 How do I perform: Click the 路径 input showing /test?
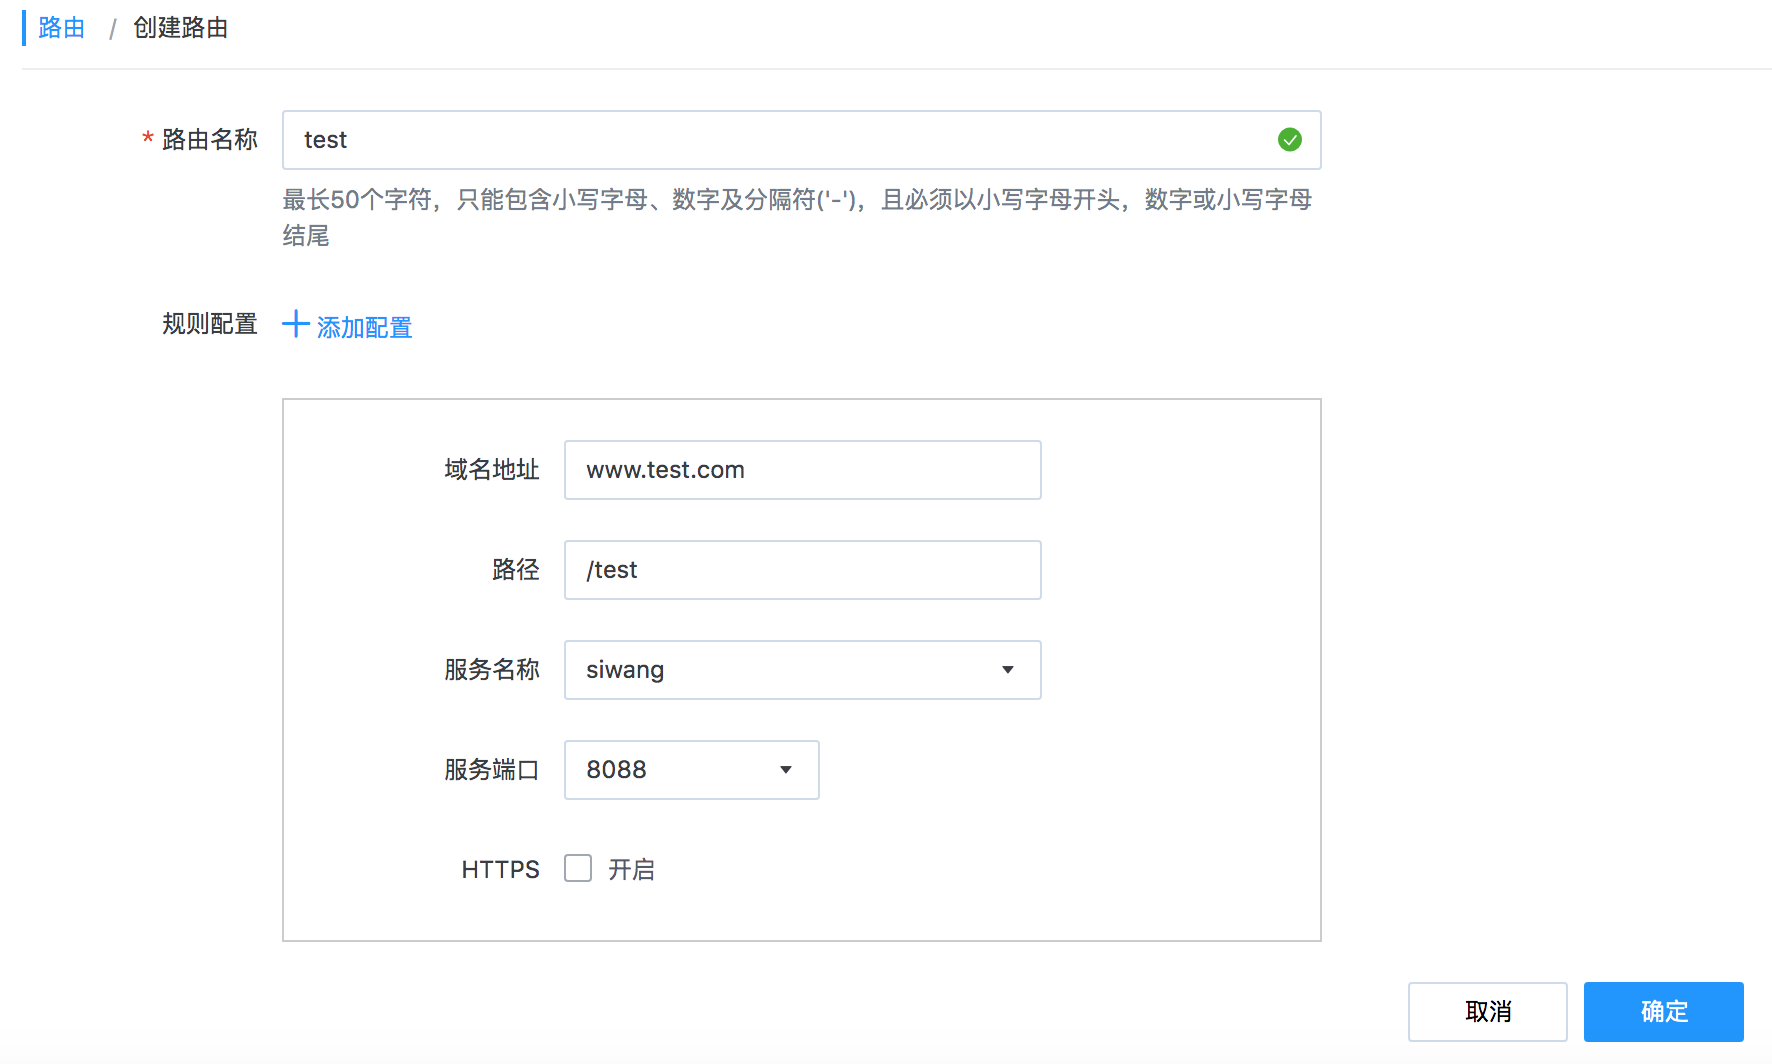pyautogui.click(x=802, y=570)
